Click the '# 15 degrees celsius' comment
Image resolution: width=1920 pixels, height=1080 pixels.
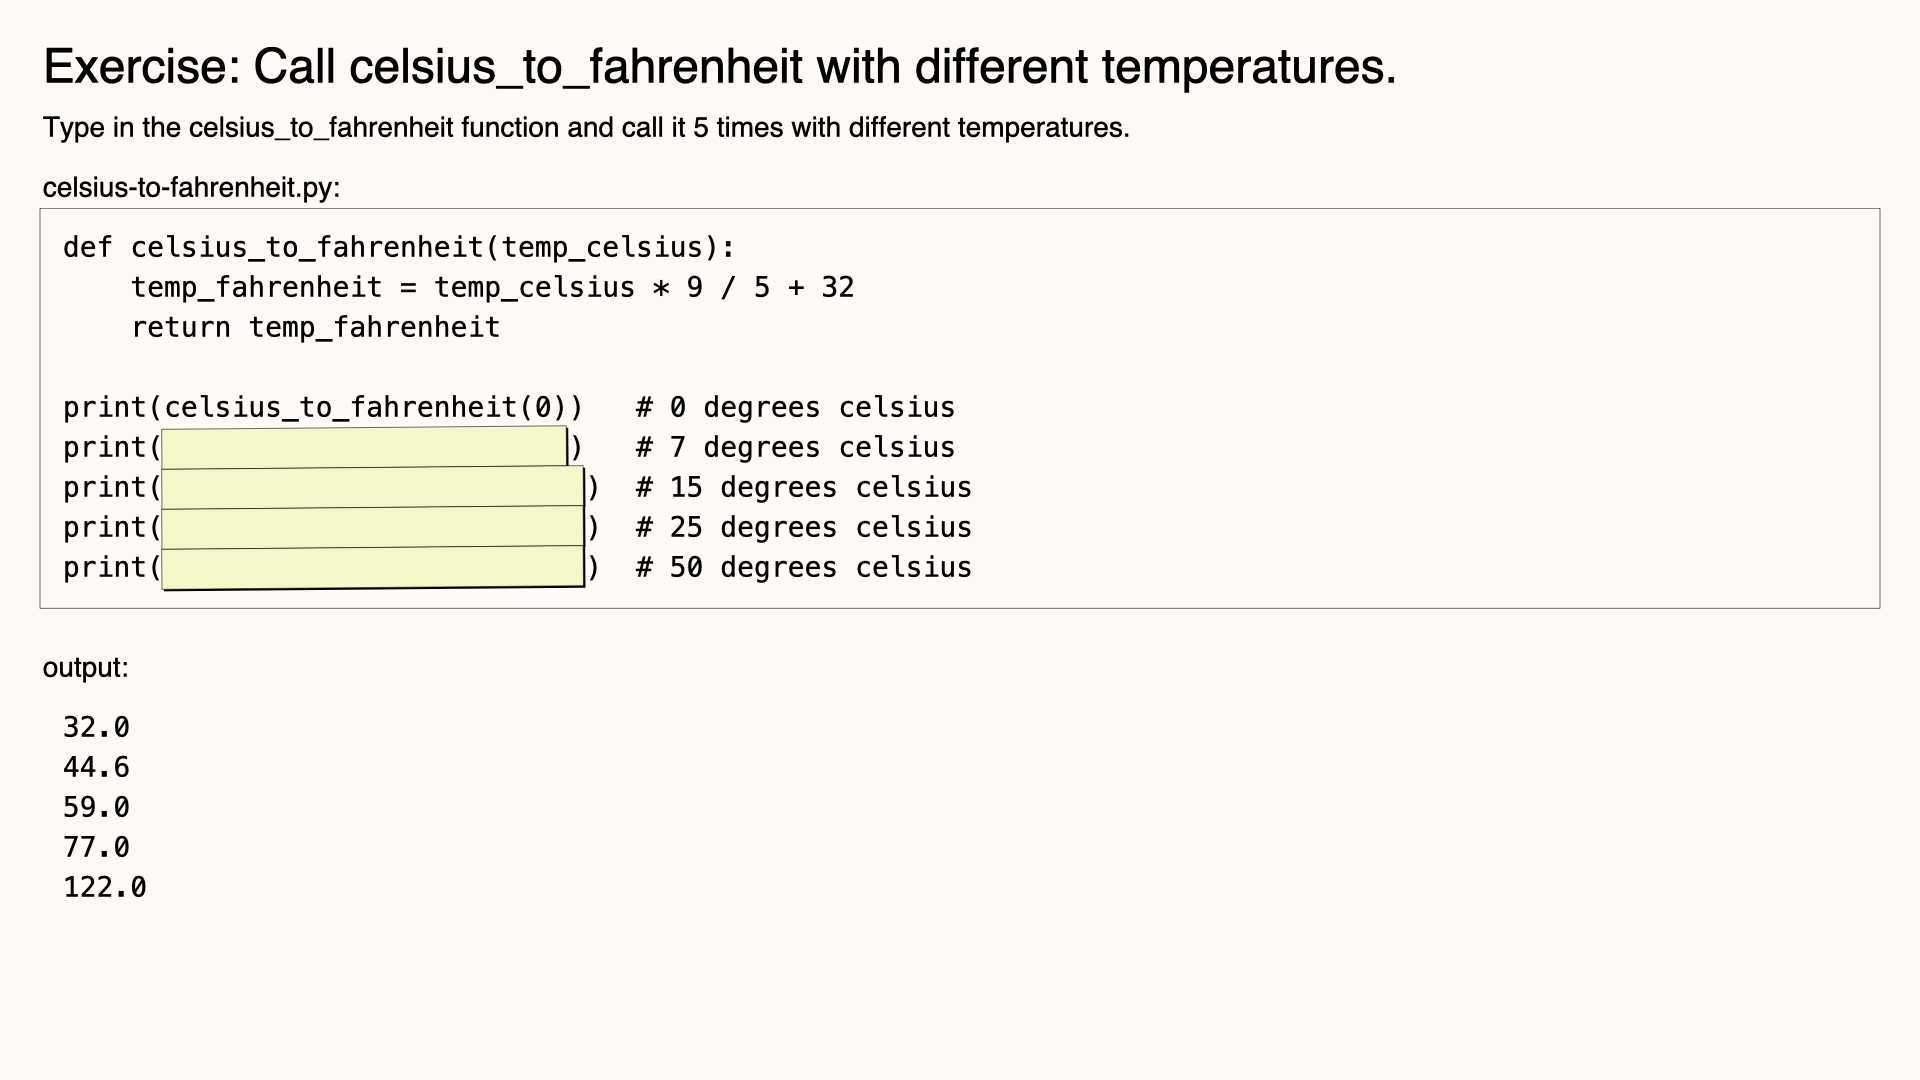coord(804,487)
